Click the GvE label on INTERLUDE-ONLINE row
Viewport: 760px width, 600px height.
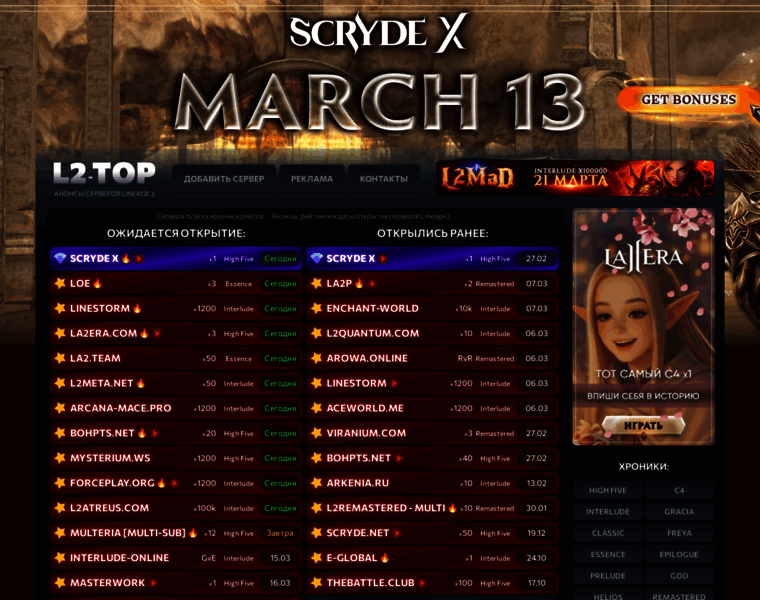(208, 558)
